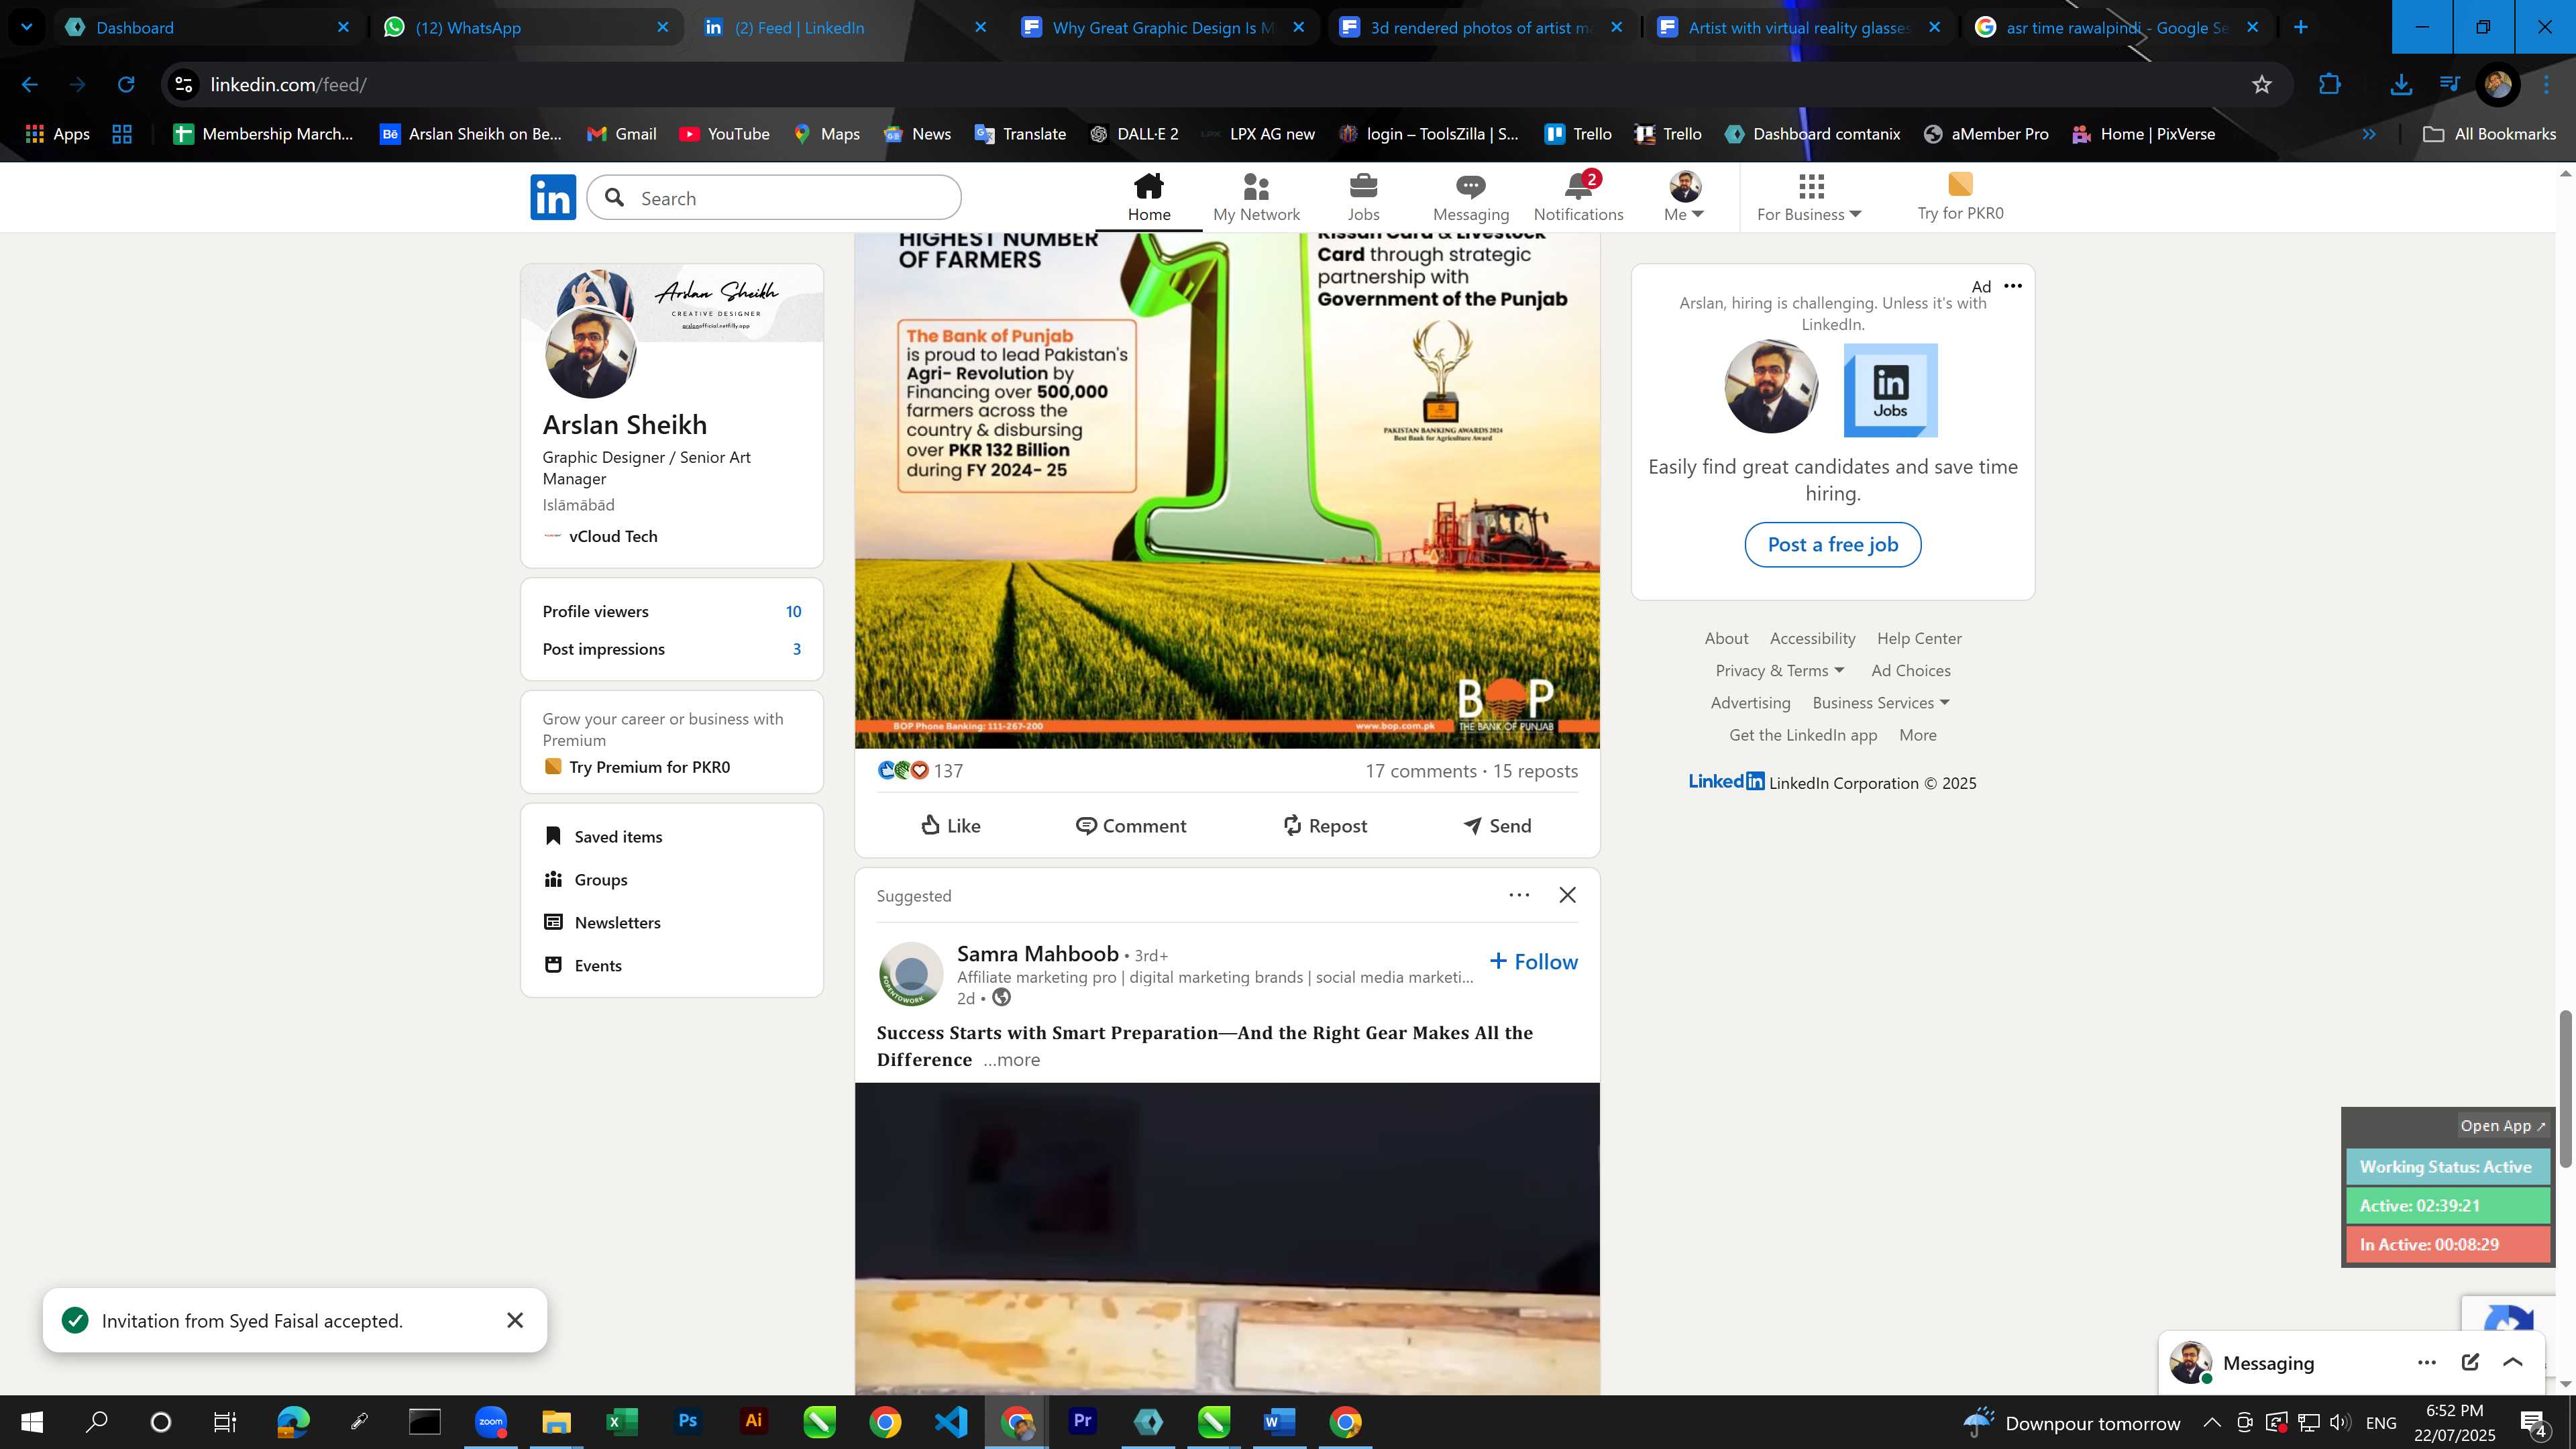
Task: Open the Help Center footer link
Action: click(1919, 638)
